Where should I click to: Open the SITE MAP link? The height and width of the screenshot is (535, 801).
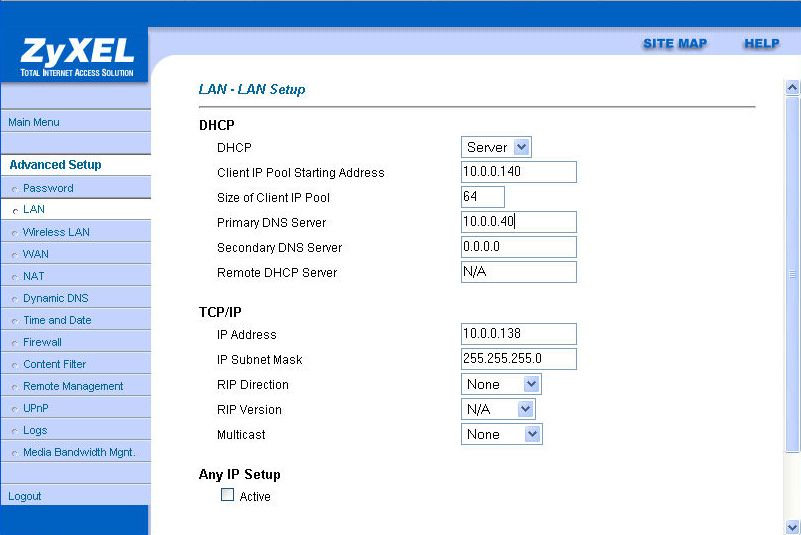(x=674, y=44)
